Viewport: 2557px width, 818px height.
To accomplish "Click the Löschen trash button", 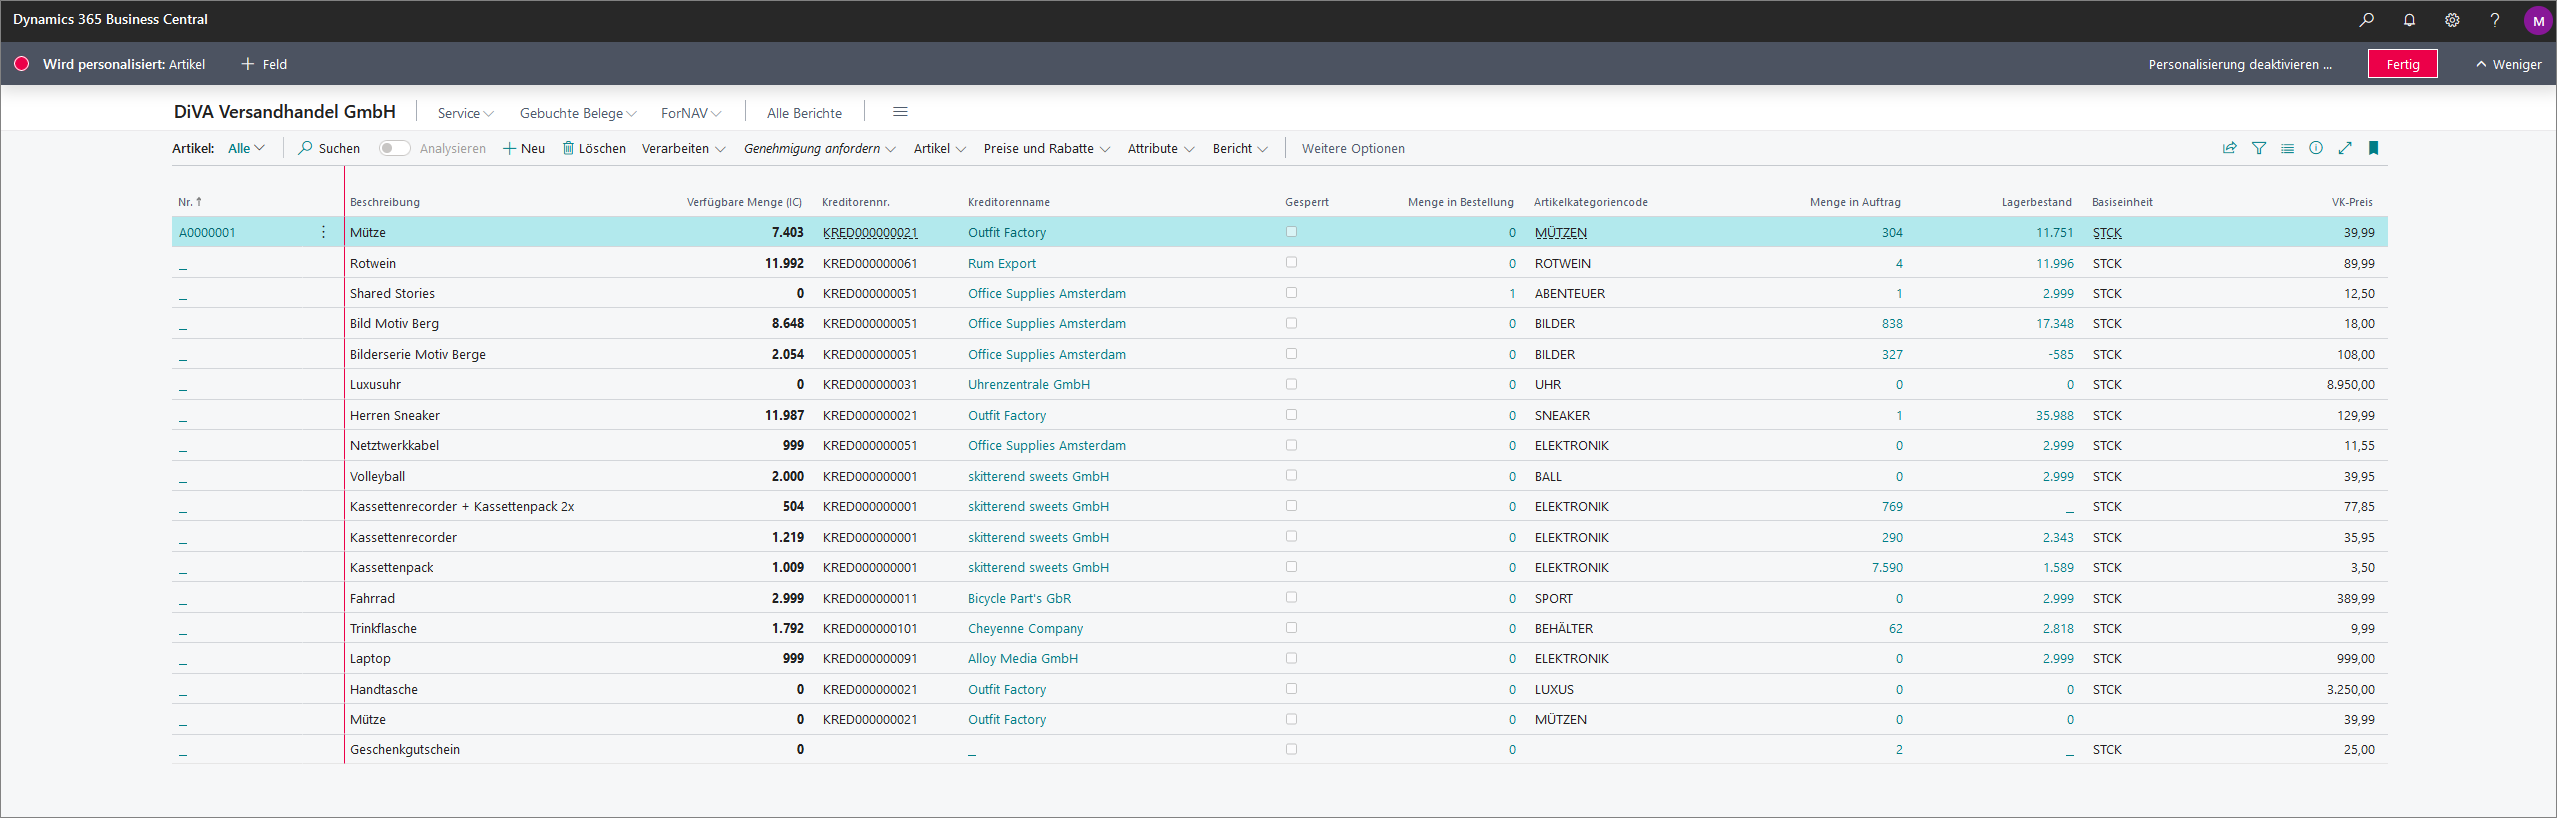I will click(x=594, y=148).
